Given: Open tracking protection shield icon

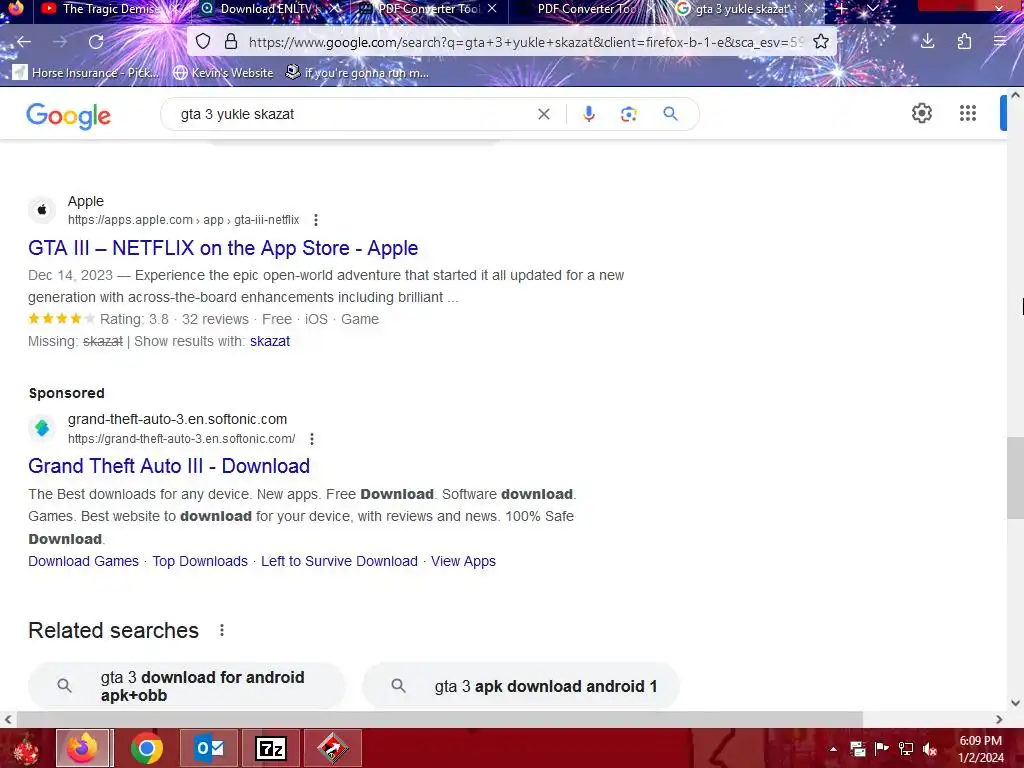Looking at the screenshot, I should 203,42.
